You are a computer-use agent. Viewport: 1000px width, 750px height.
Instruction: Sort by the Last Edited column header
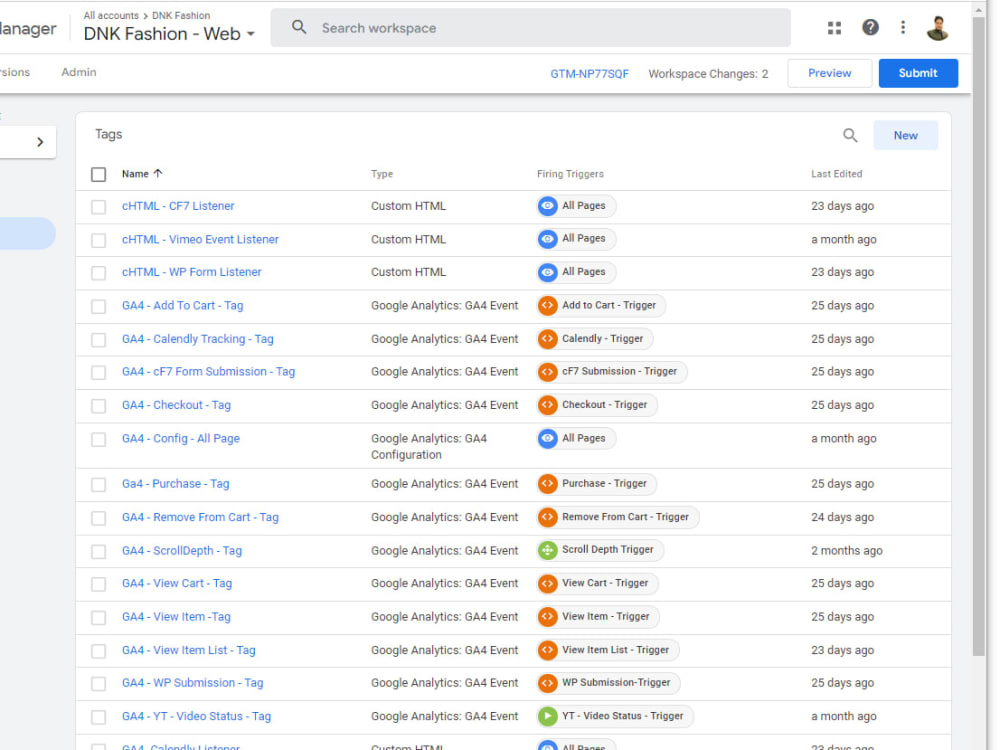click(836, 173)
